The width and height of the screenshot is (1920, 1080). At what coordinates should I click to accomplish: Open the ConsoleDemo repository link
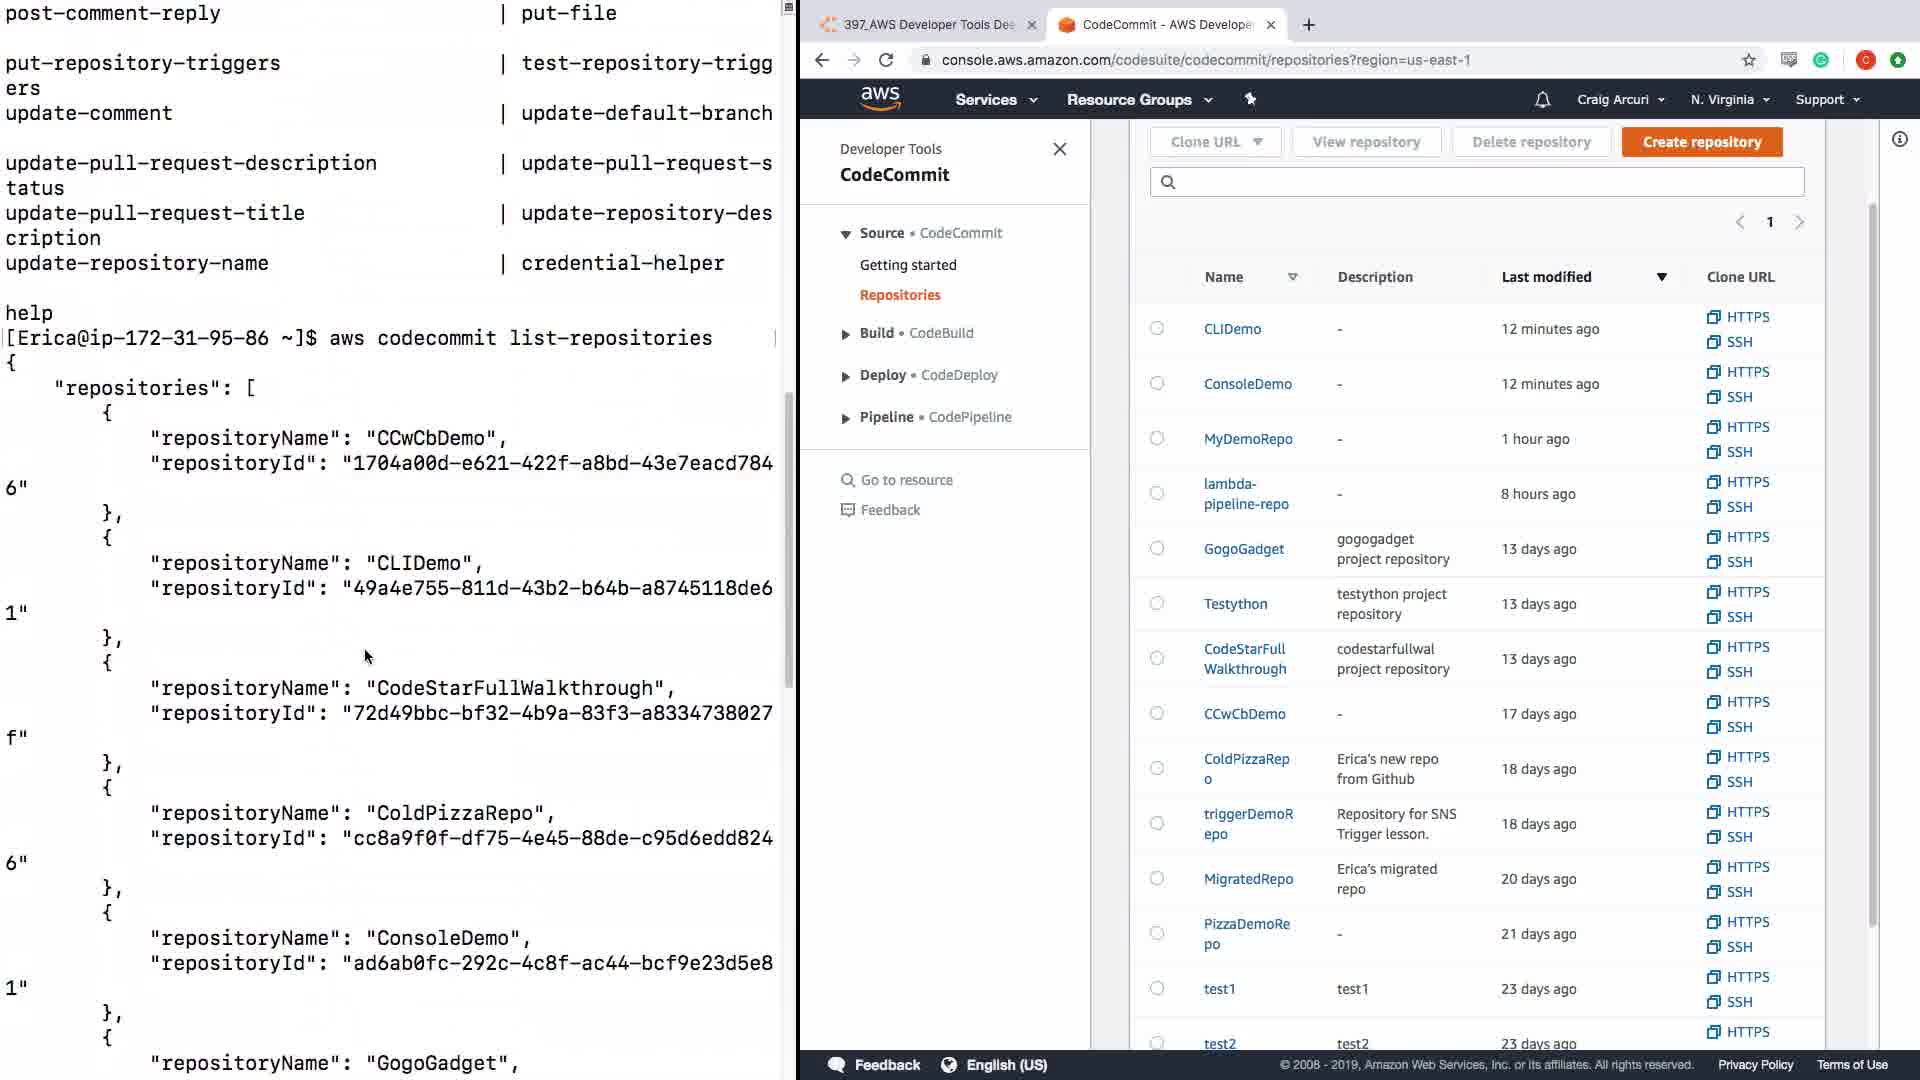[x=1247, y=384]
